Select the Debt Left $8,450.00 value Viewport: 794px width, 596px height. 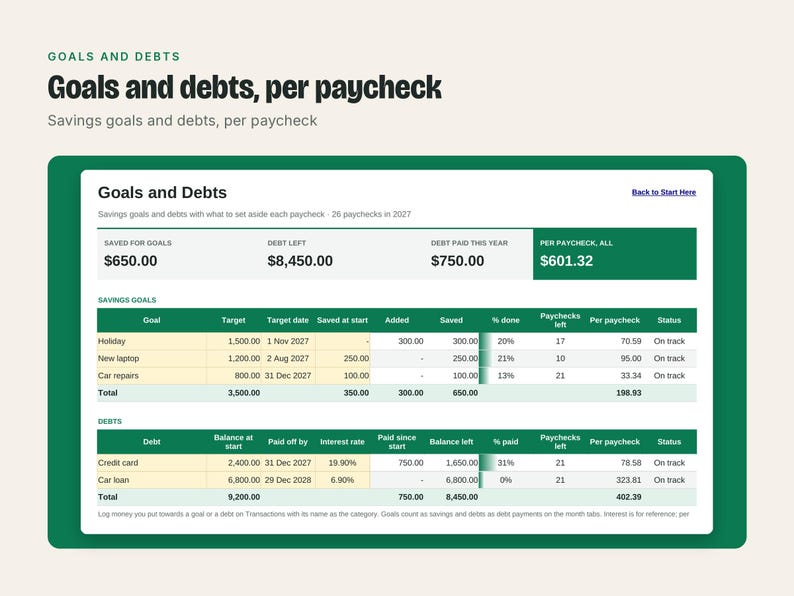pyautogui.click(x=300, y=261)
